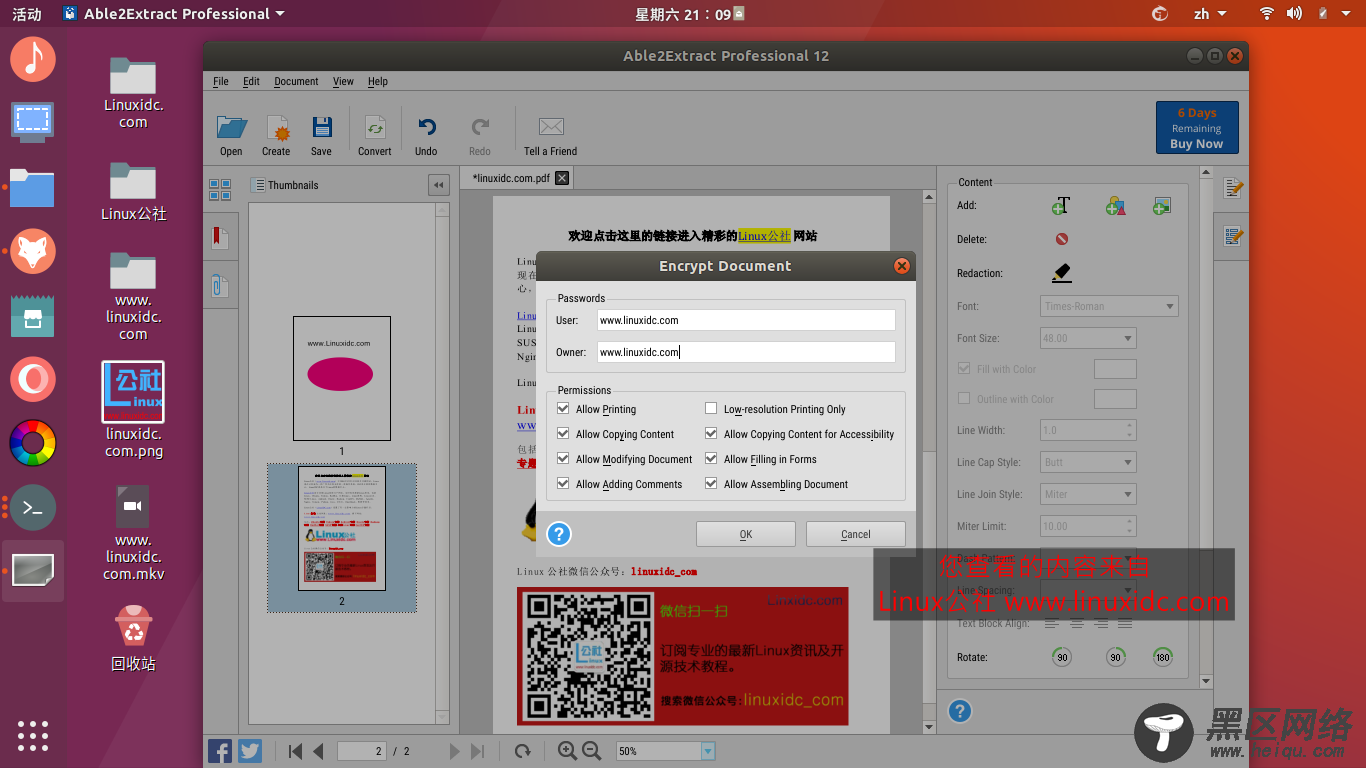Select page 1 thumbnail
Image resolution: width=1366 pixels, height=768 pixels.
tap(342, 378)
